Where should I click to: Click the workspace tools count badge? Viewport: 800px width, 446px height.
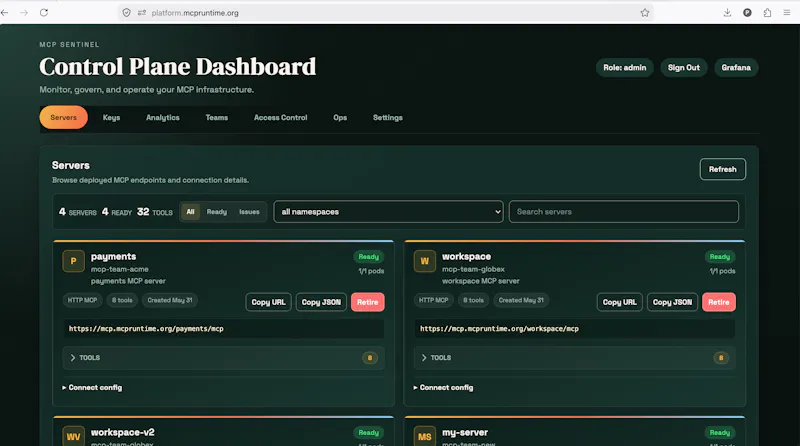pos(721,358)
